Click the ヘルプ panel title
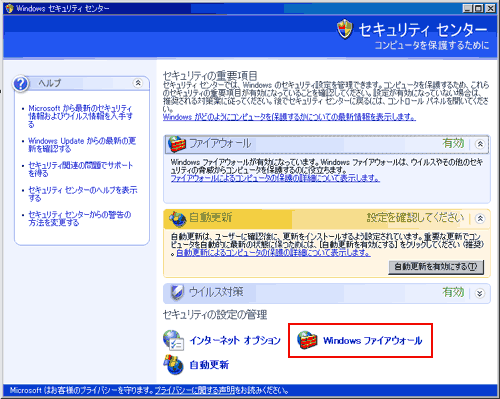500x399 pixels. (49, 83)
